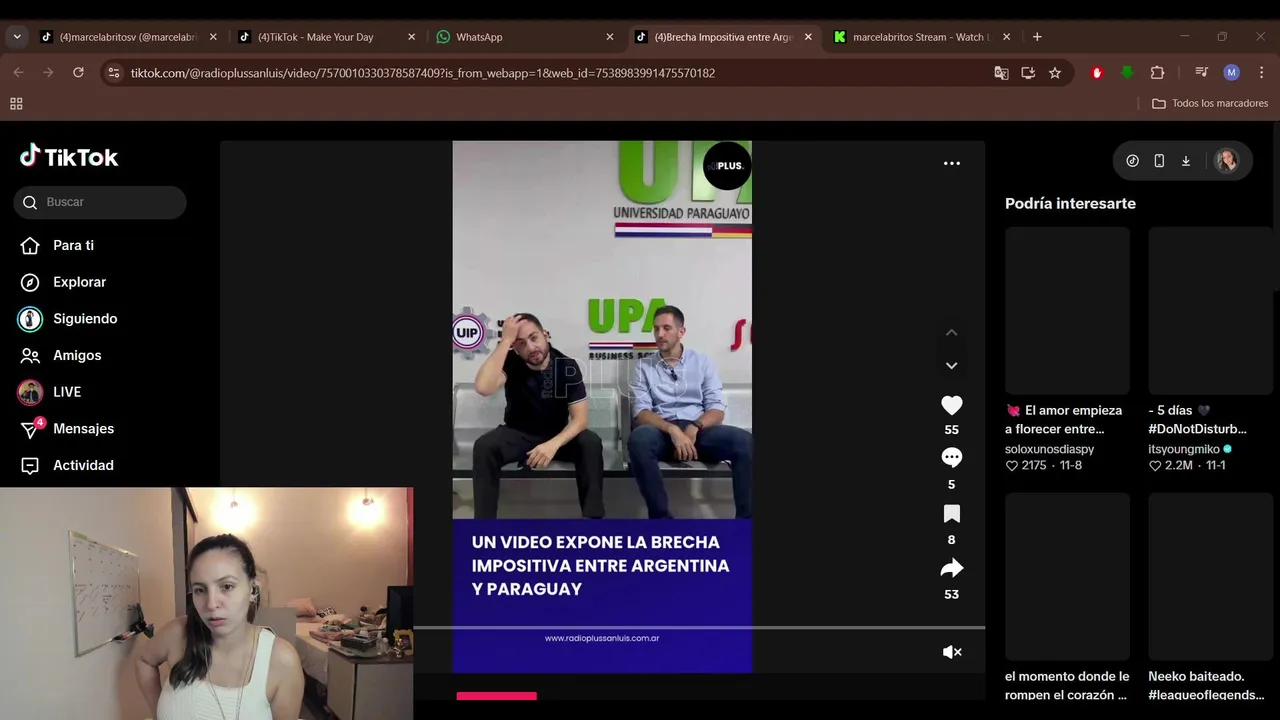This screenshot has height=720, width=1280.
Task: Open comments via speech bubble icon
Action: point(951,458)
